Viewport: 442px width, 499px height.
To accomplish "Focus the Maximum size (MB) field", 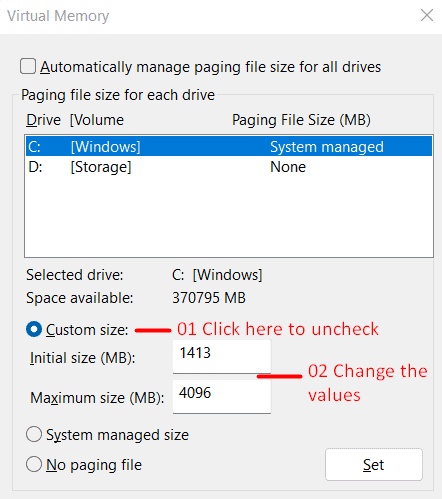I will [222, 397].
